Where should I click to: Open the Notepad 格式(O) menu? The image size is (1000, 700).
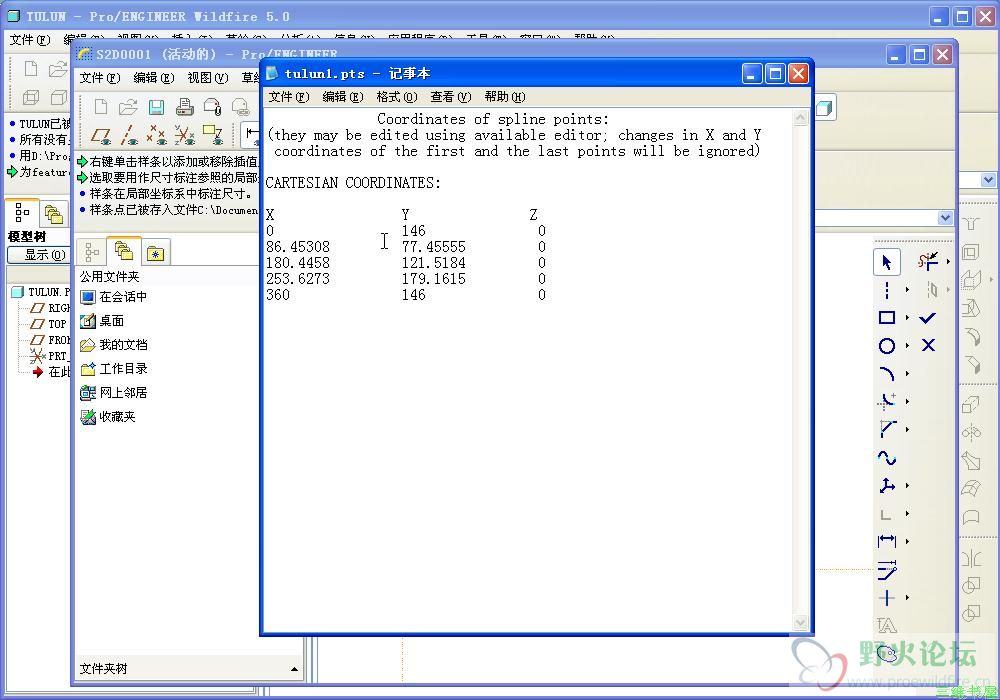(397, 97)
